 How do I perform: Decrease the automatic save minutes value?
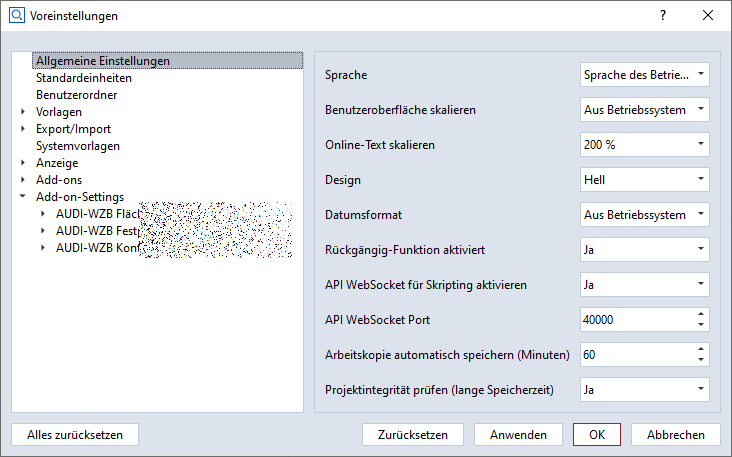point(700,360)
